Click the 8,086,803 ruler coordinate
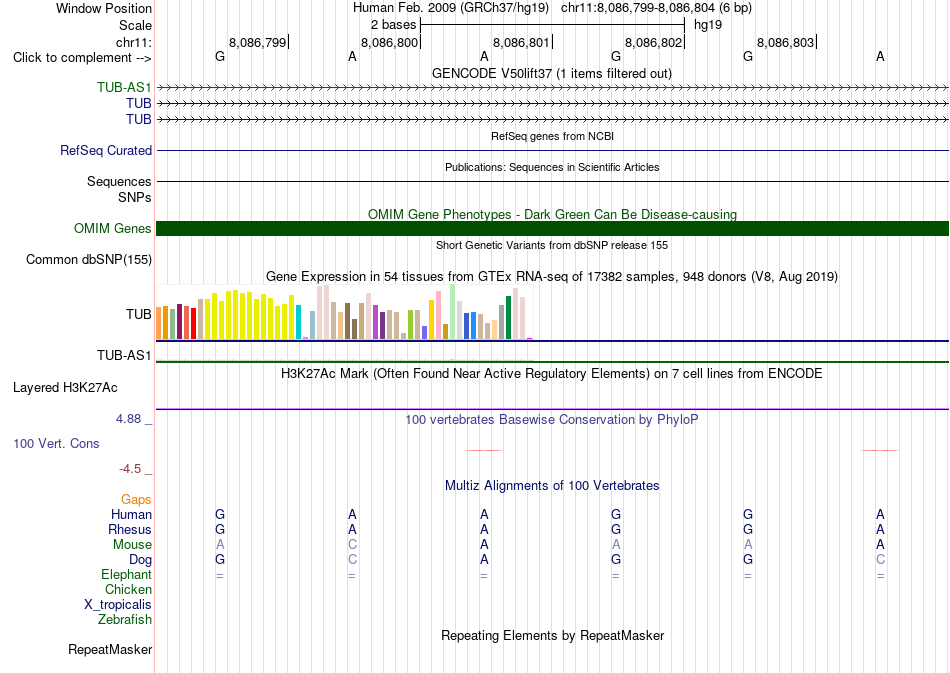Viewport: 950px width, 673px height. pyautogui.click(x=786, y=42)
